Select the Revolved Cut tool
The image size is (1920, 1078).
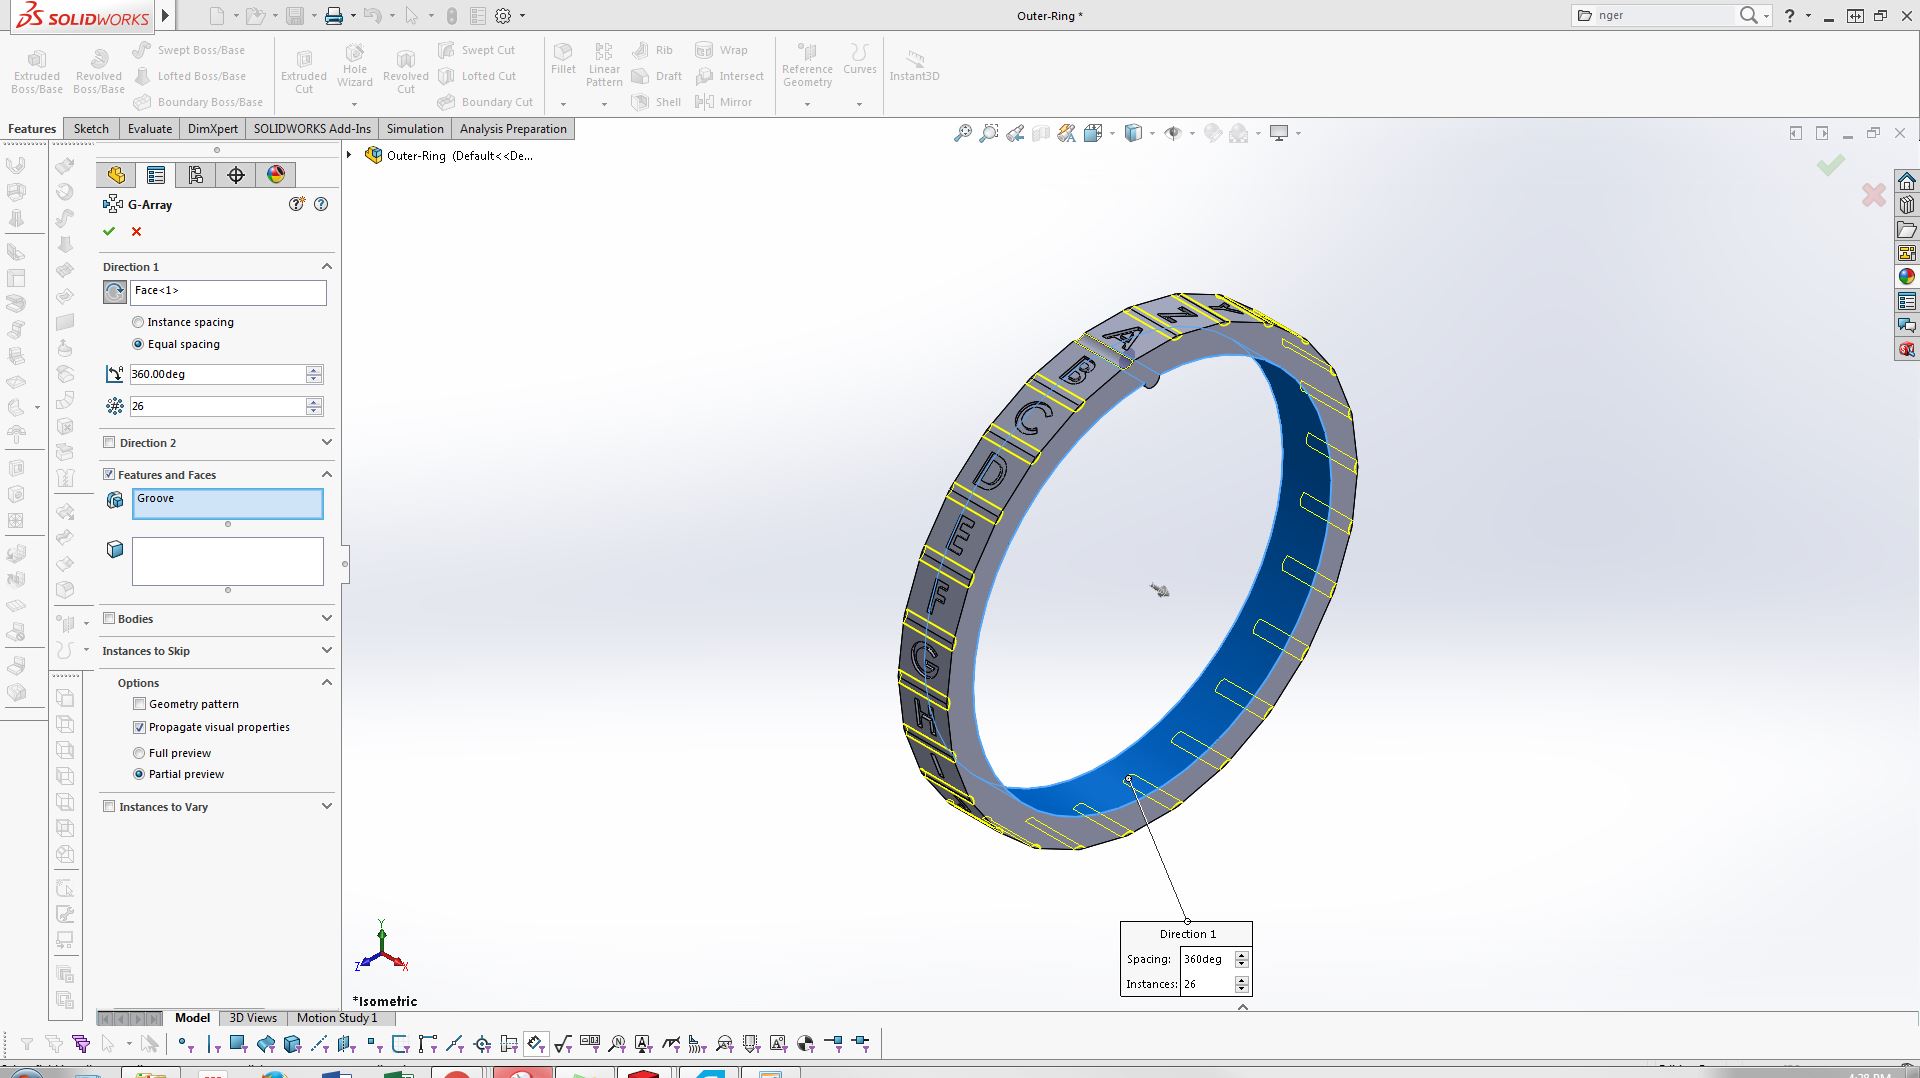click(406, 70)
